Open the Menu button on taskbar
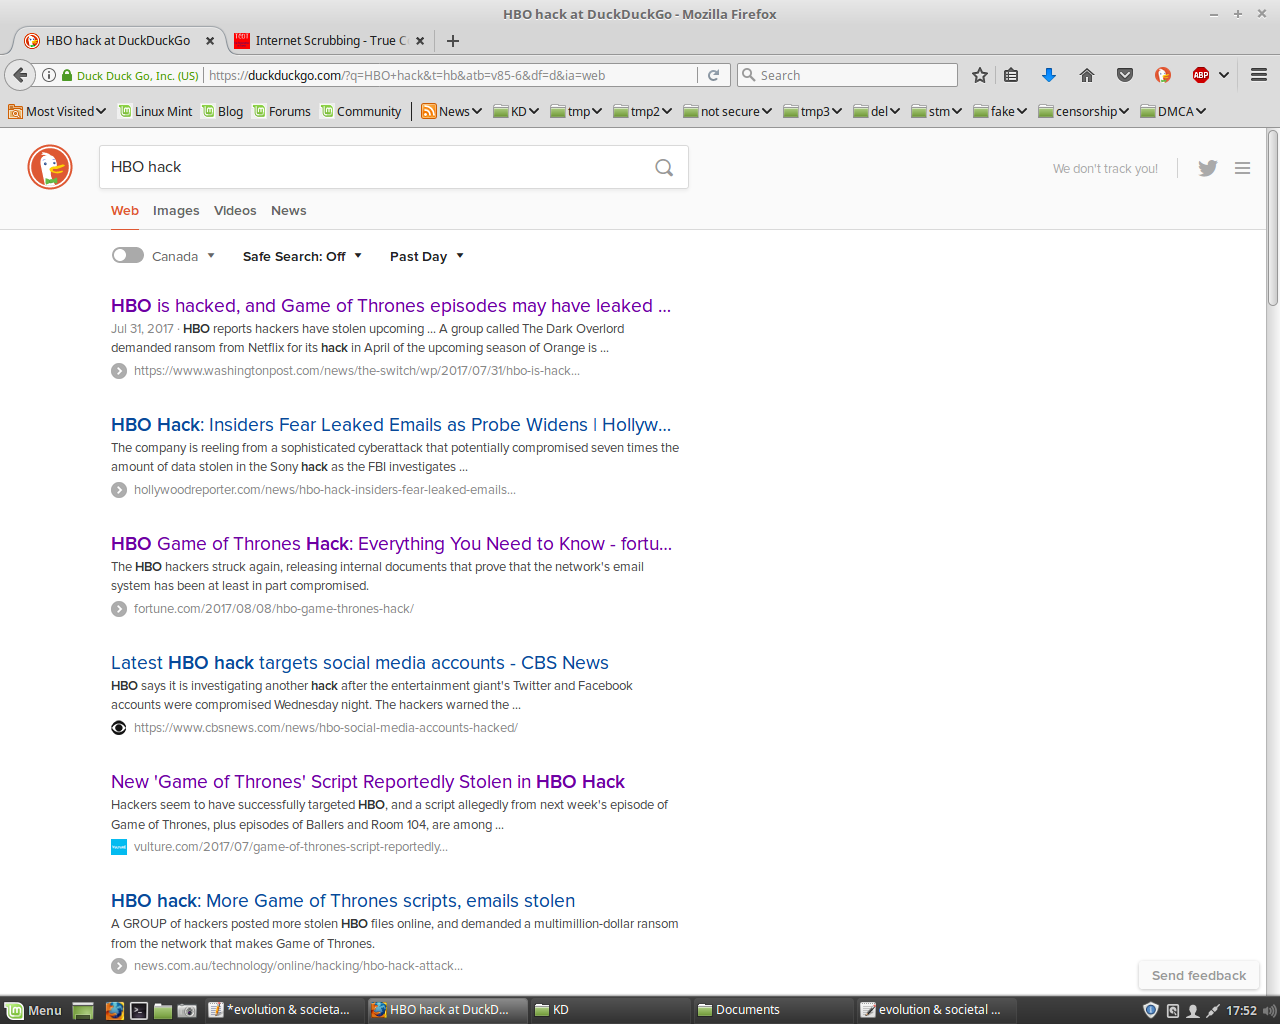Image resolution: width=1280 pixels, height=1024 pixels. (34, 1010)
